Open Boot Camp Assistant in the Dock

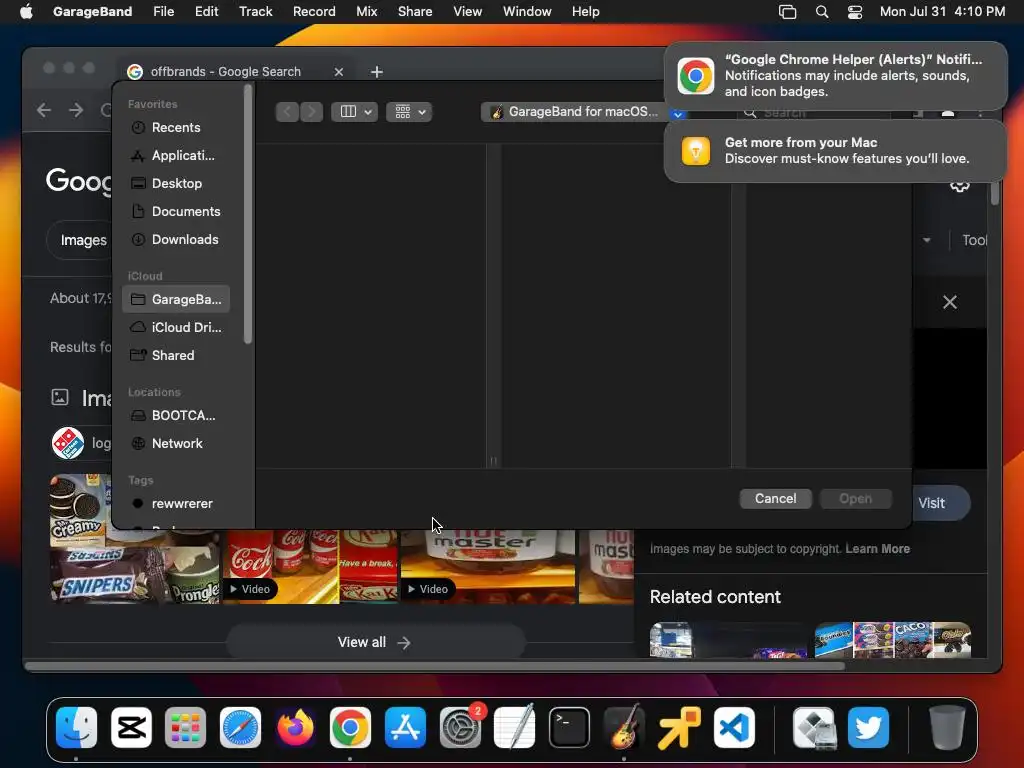point(814,727)
